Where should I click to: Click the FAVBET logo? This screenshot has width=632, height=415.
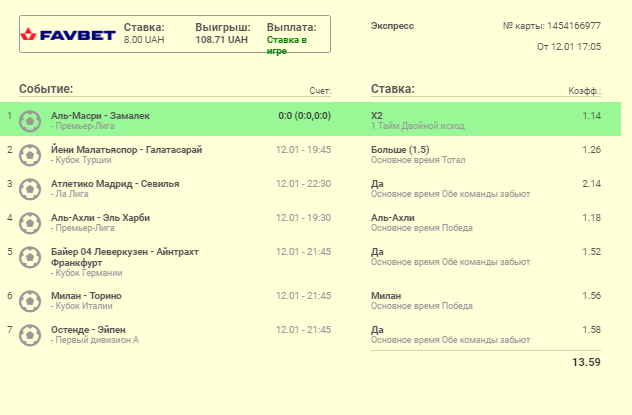pos(68,35)
